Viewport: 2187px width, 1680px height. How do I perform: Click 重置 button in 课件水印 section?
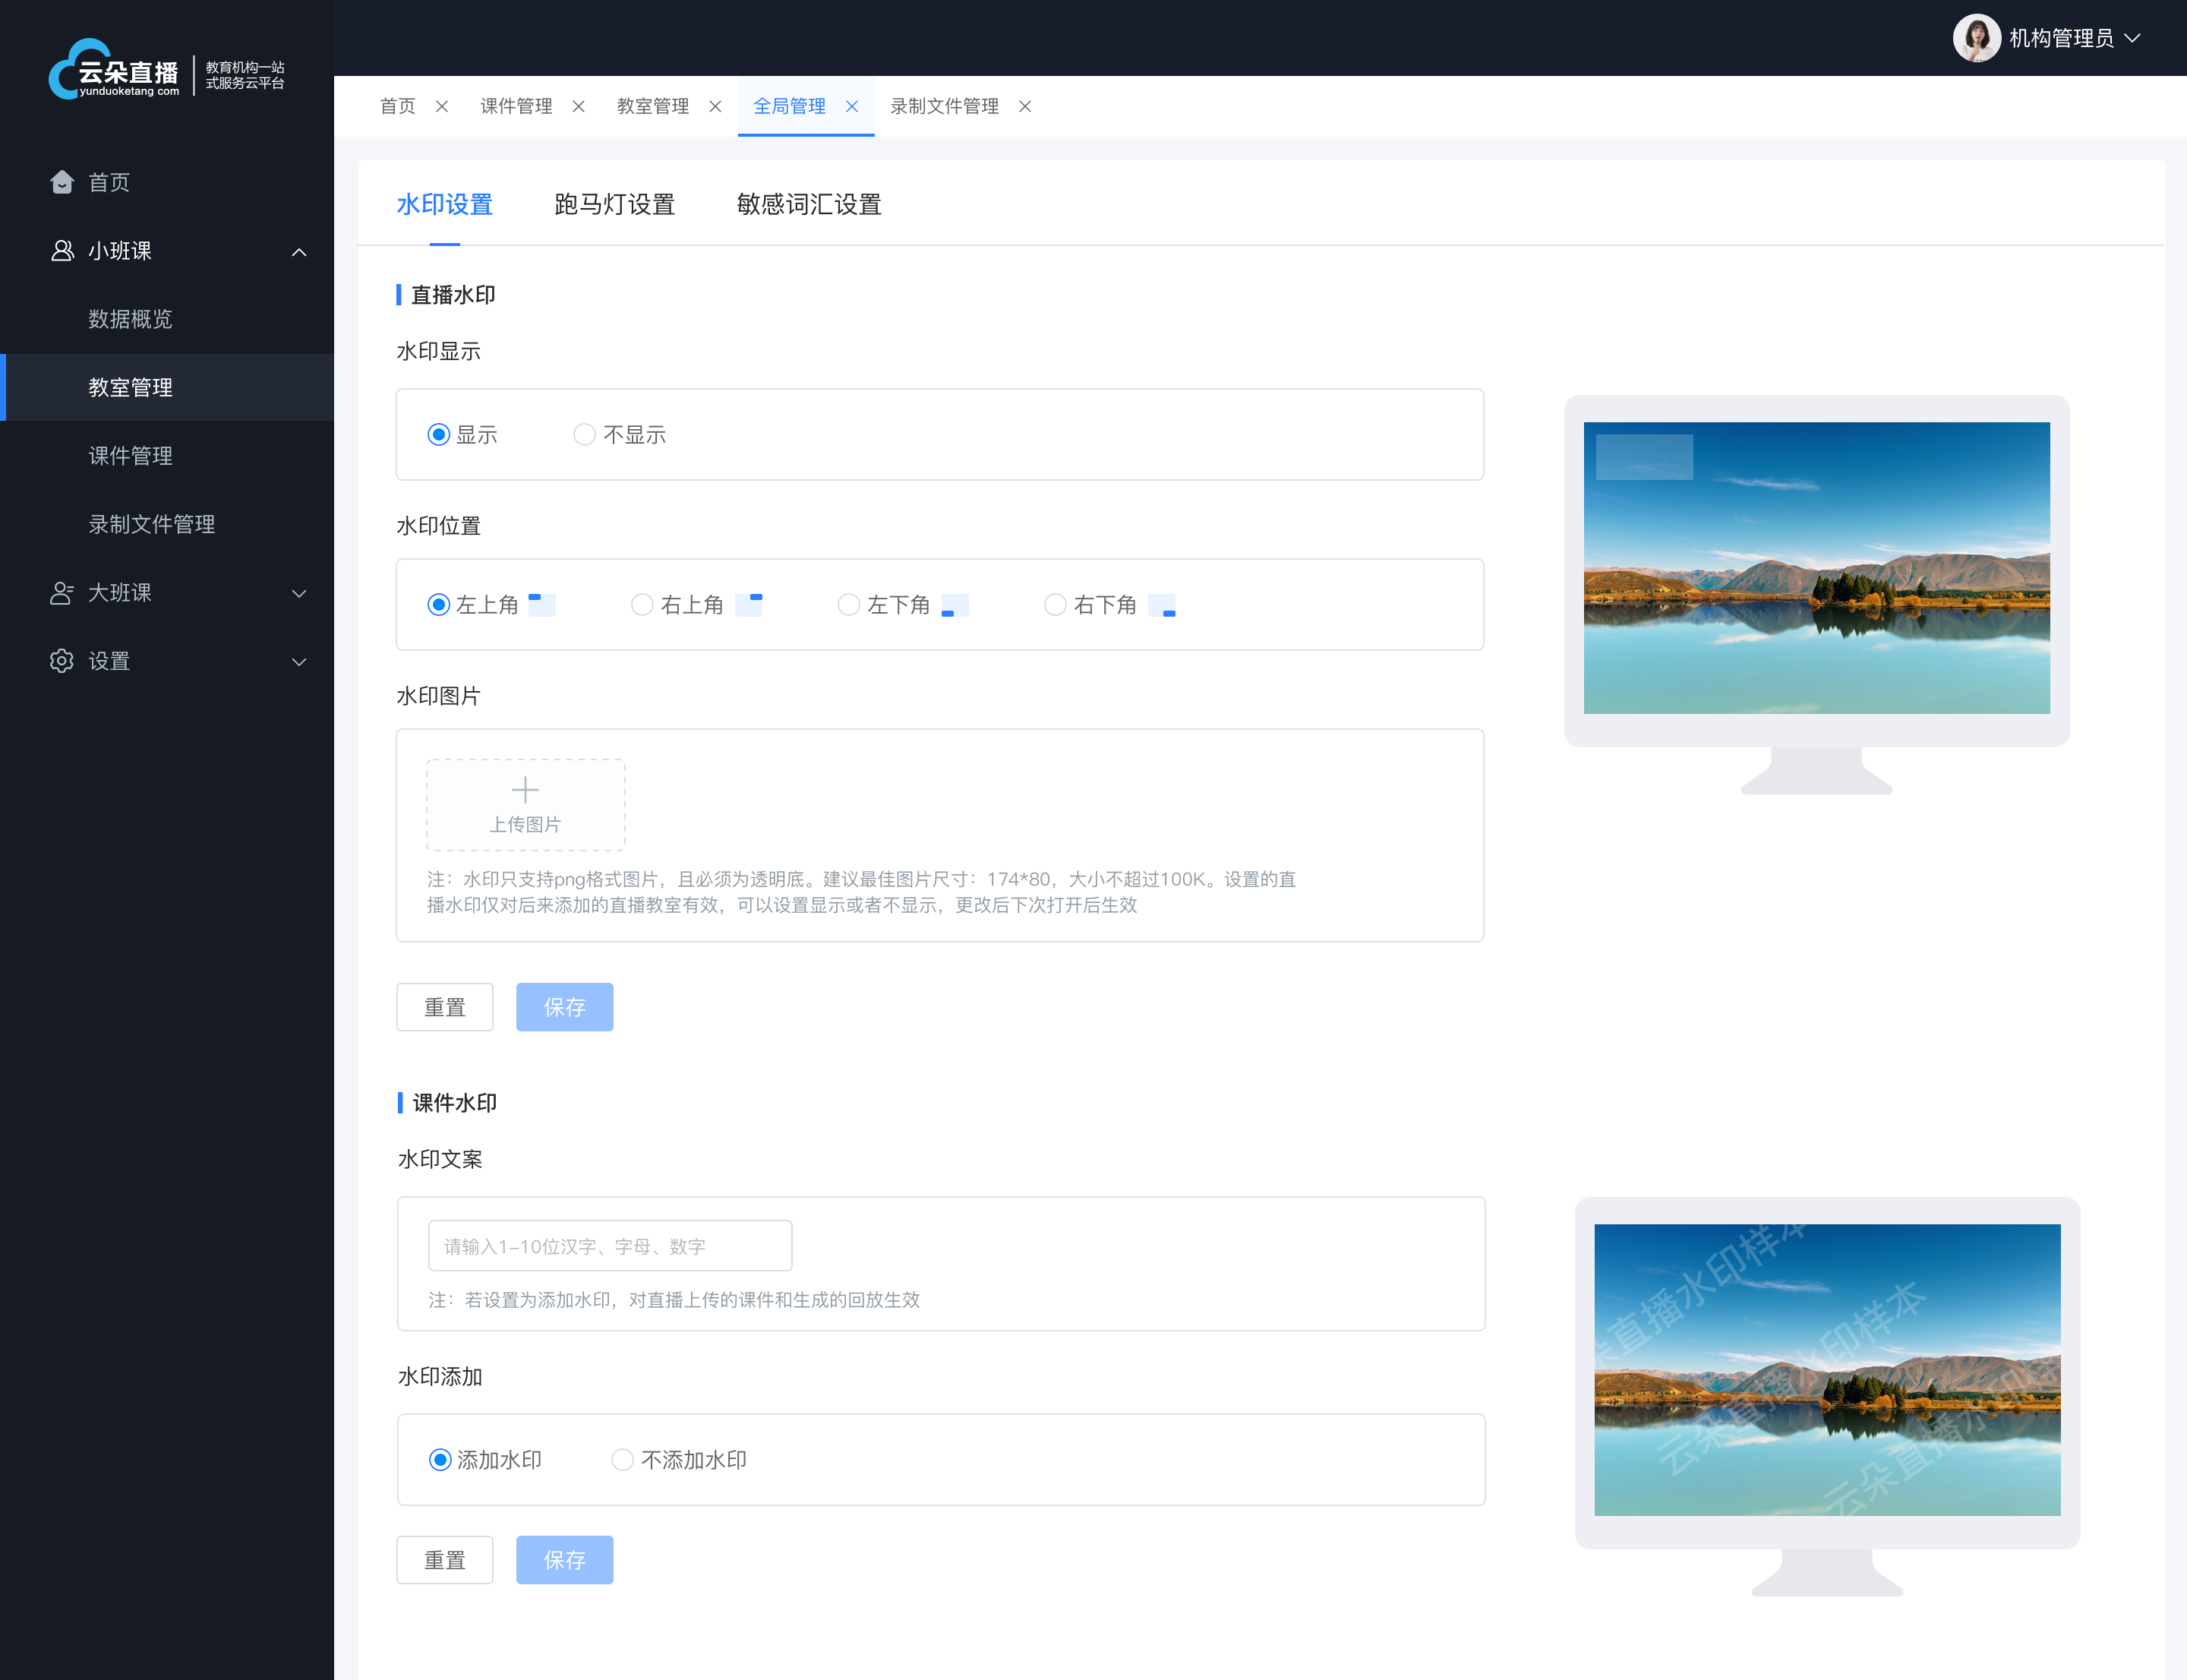click(x=447, y=1560)
